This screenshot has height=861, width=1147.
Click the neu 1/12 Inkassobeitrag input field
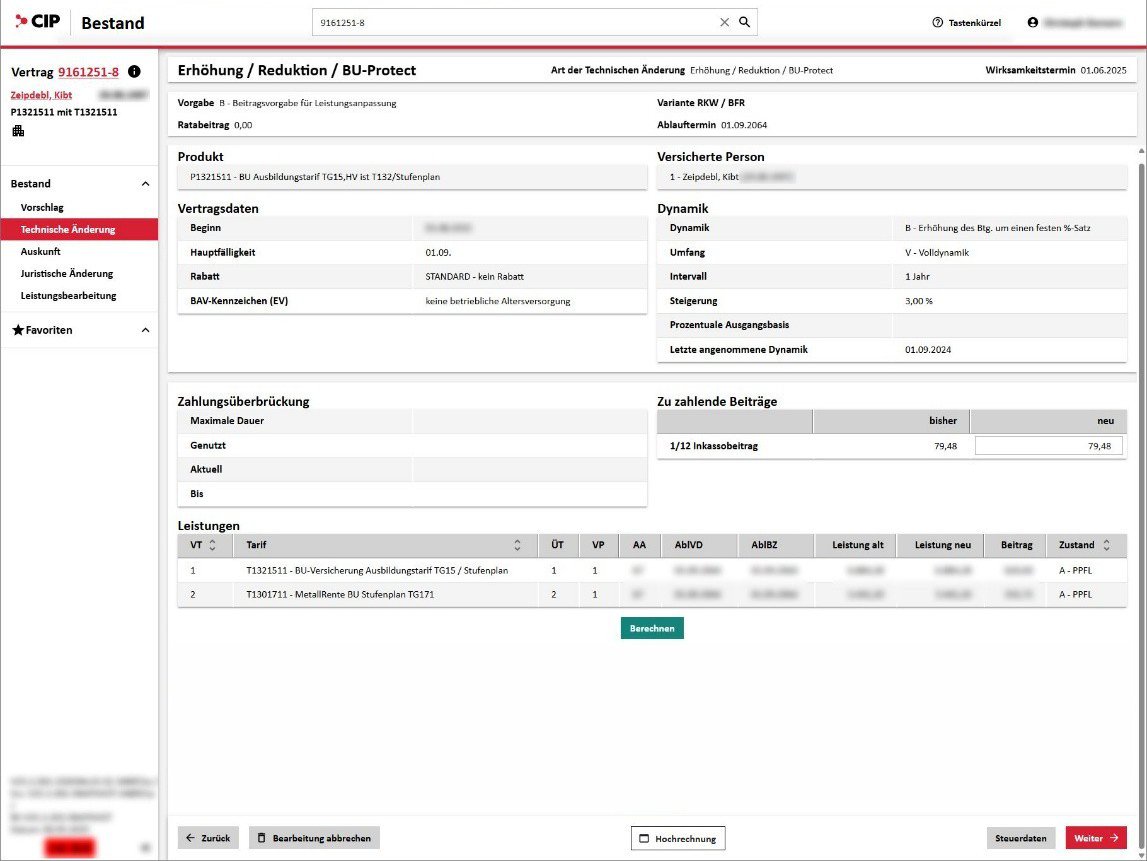(x=1048, y=446)
